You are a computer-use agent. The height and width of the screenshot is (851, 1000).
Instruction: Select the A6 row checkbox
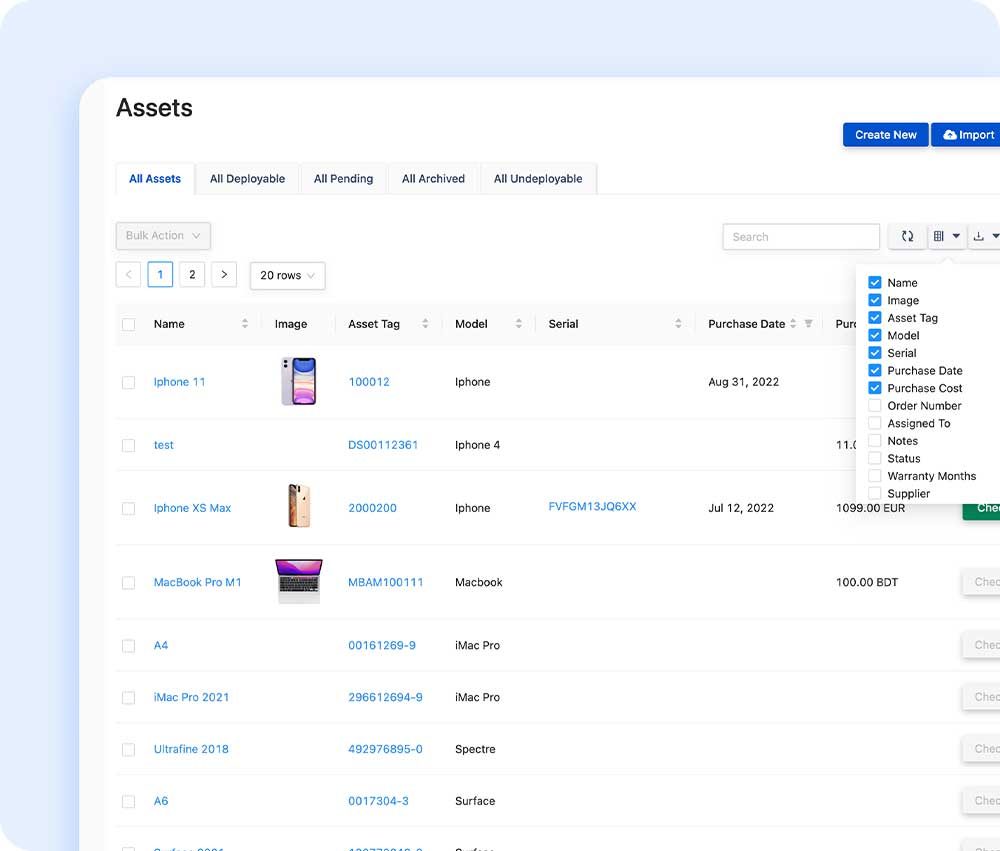(x=128, y=801)
